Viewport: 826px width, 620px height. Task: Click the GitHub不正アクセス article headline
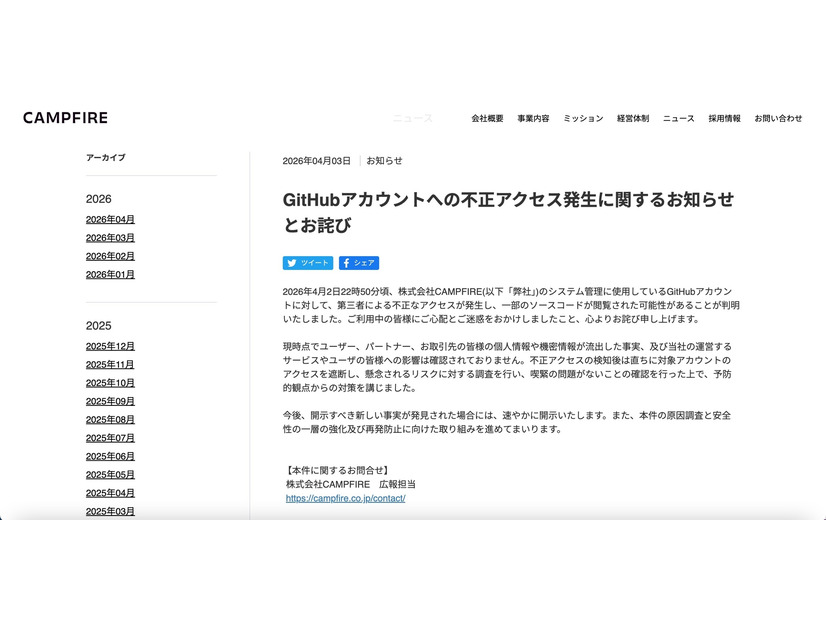pyautogui.click(x=506, y=211)
